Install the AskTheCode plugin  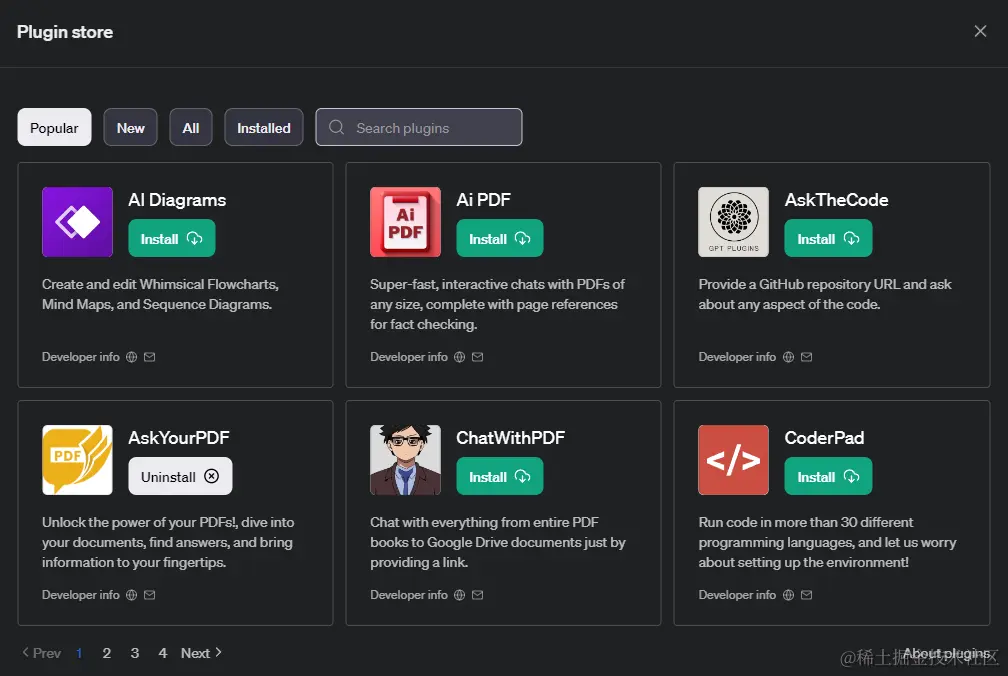click(x=828, y=238)
